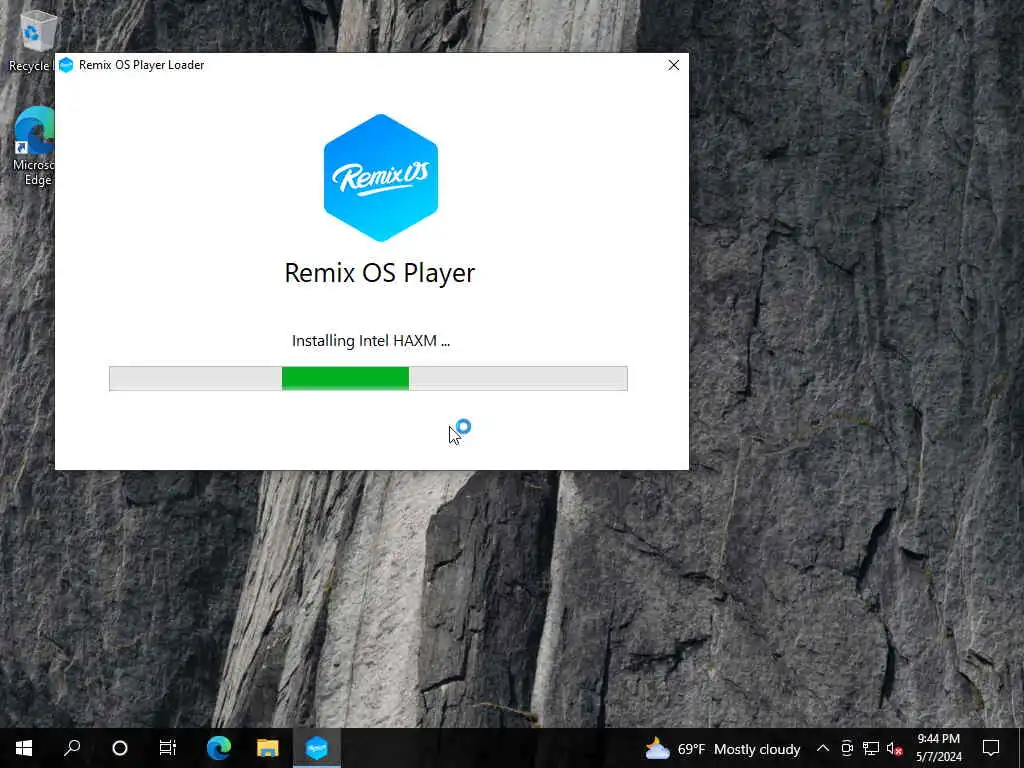The height and width of the screenshot is (768, 1024).
Task: Launch Microsoft Edge from the taskbar
Action: [219, 748]
